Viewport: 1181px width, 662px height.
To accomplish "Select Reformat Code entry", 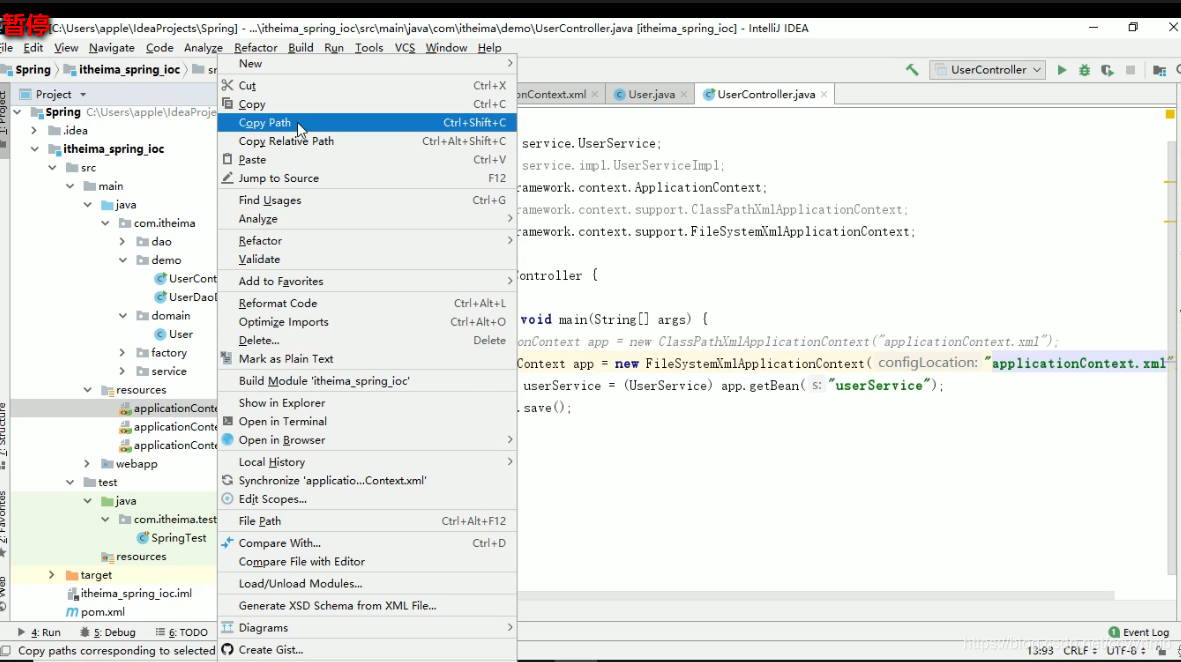I will pos(367,303).
